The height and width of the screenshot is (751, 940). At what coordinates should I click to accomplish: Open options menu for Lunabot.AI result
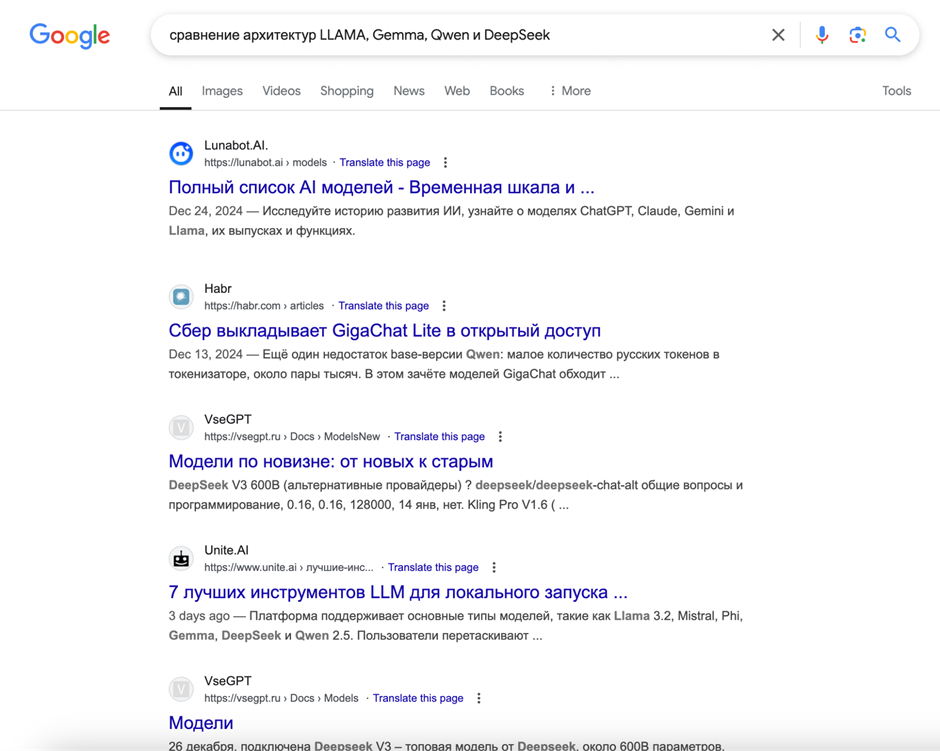point(446,162)
